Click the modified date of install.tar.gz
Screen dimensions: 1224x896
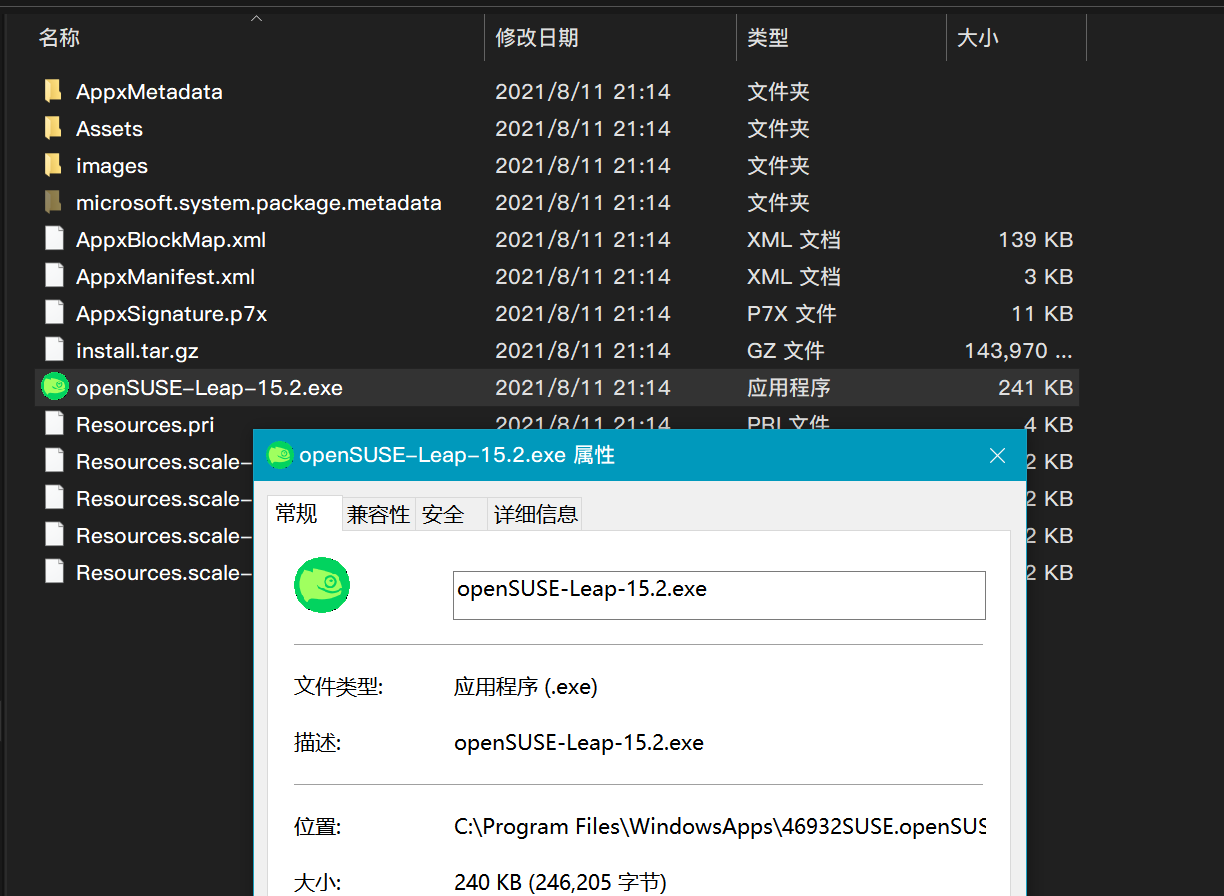point(583,351)
